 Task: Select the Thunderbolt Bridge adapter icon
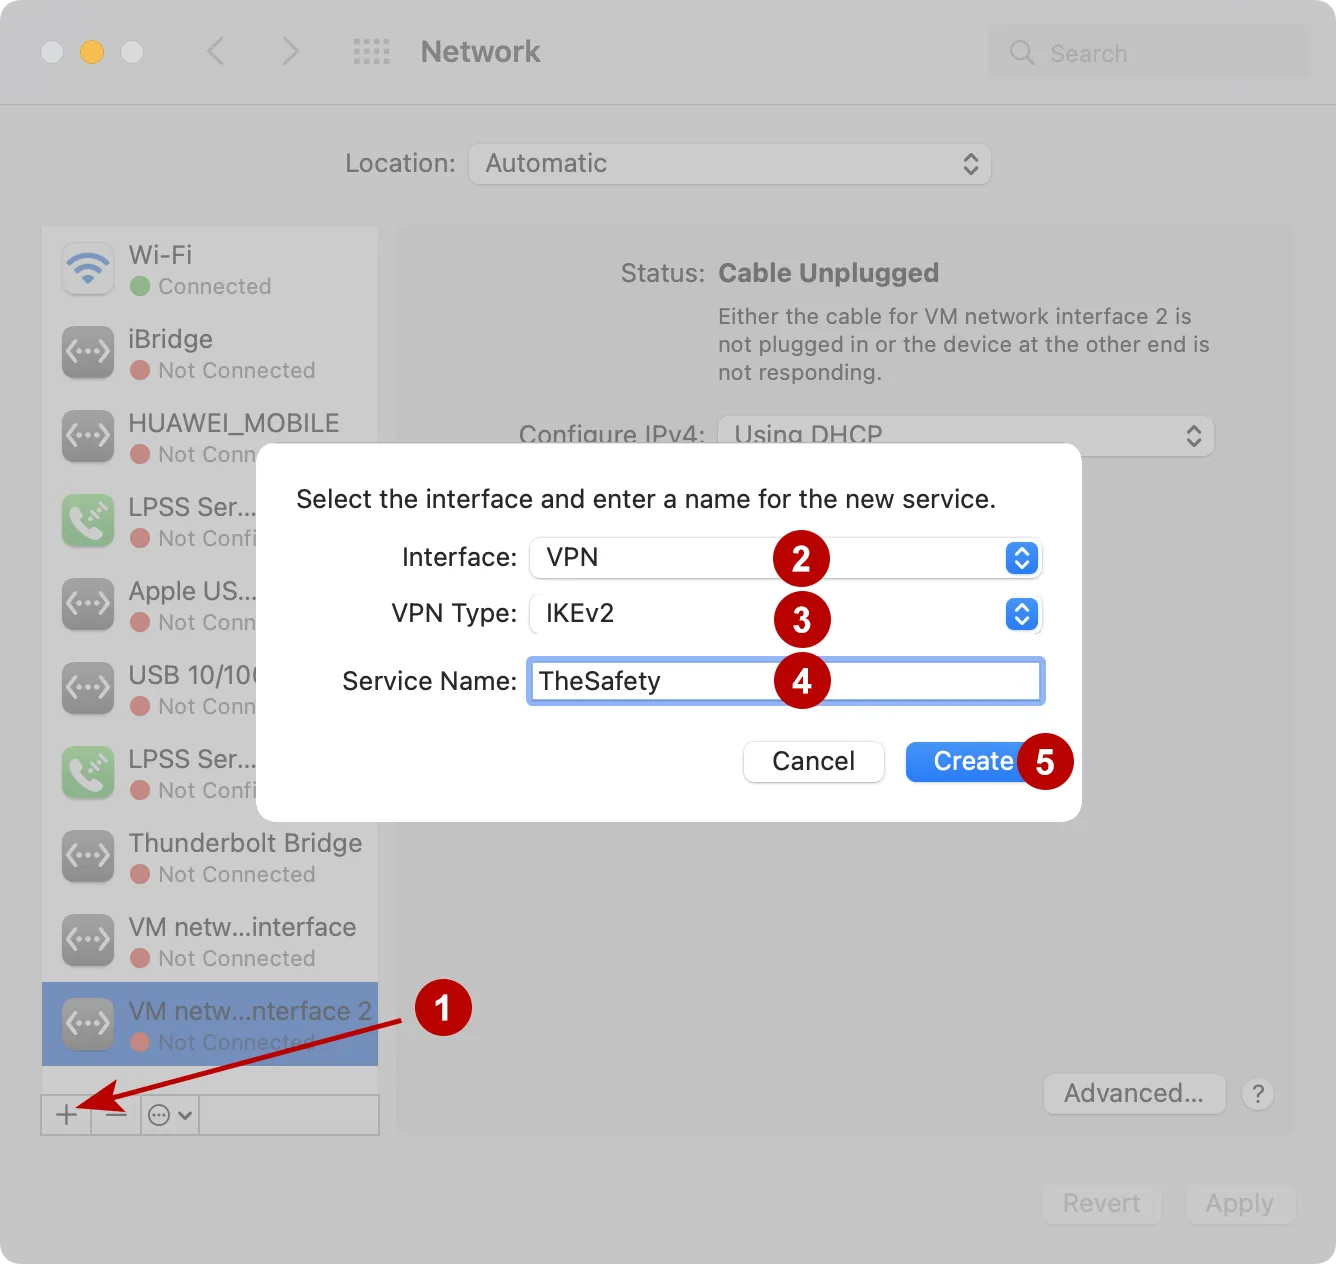tap(87, 857)
